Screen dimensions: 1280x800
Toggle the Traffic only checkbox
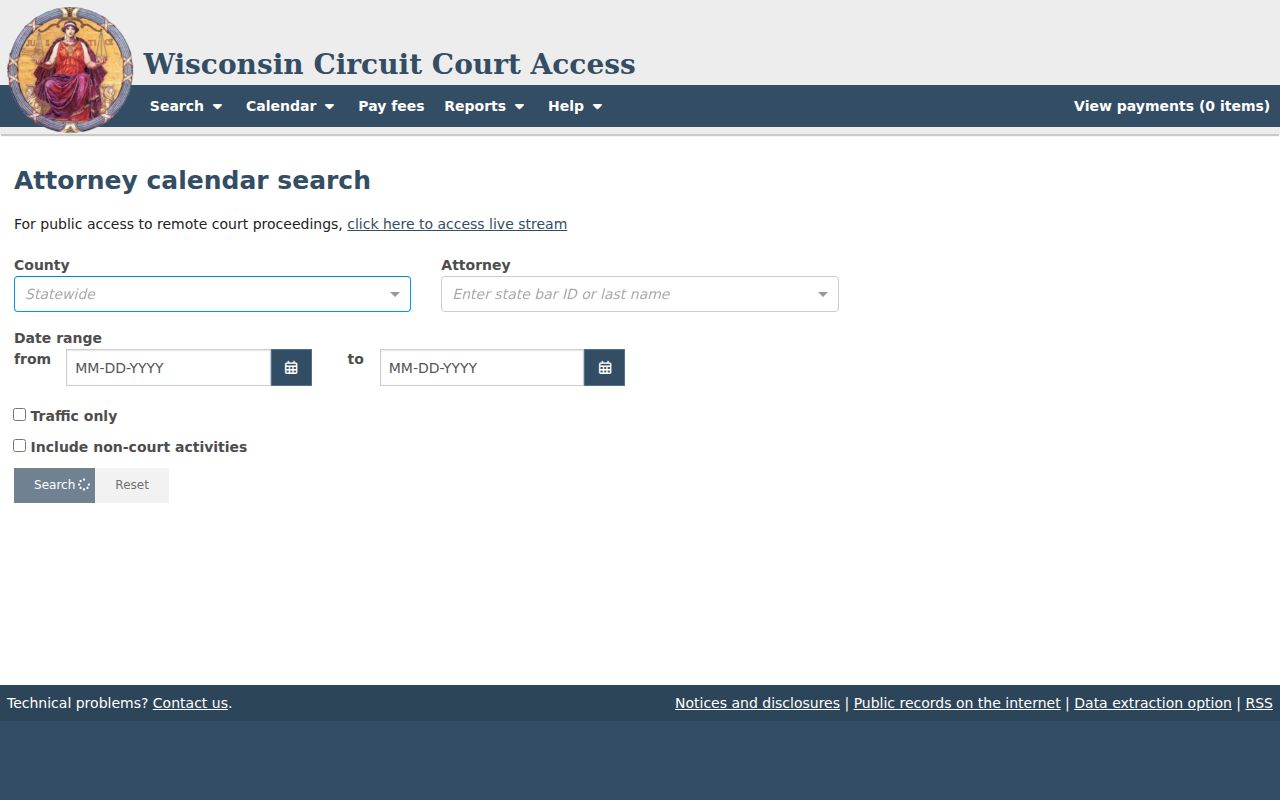pyautogui.click(x=19, y=414)
